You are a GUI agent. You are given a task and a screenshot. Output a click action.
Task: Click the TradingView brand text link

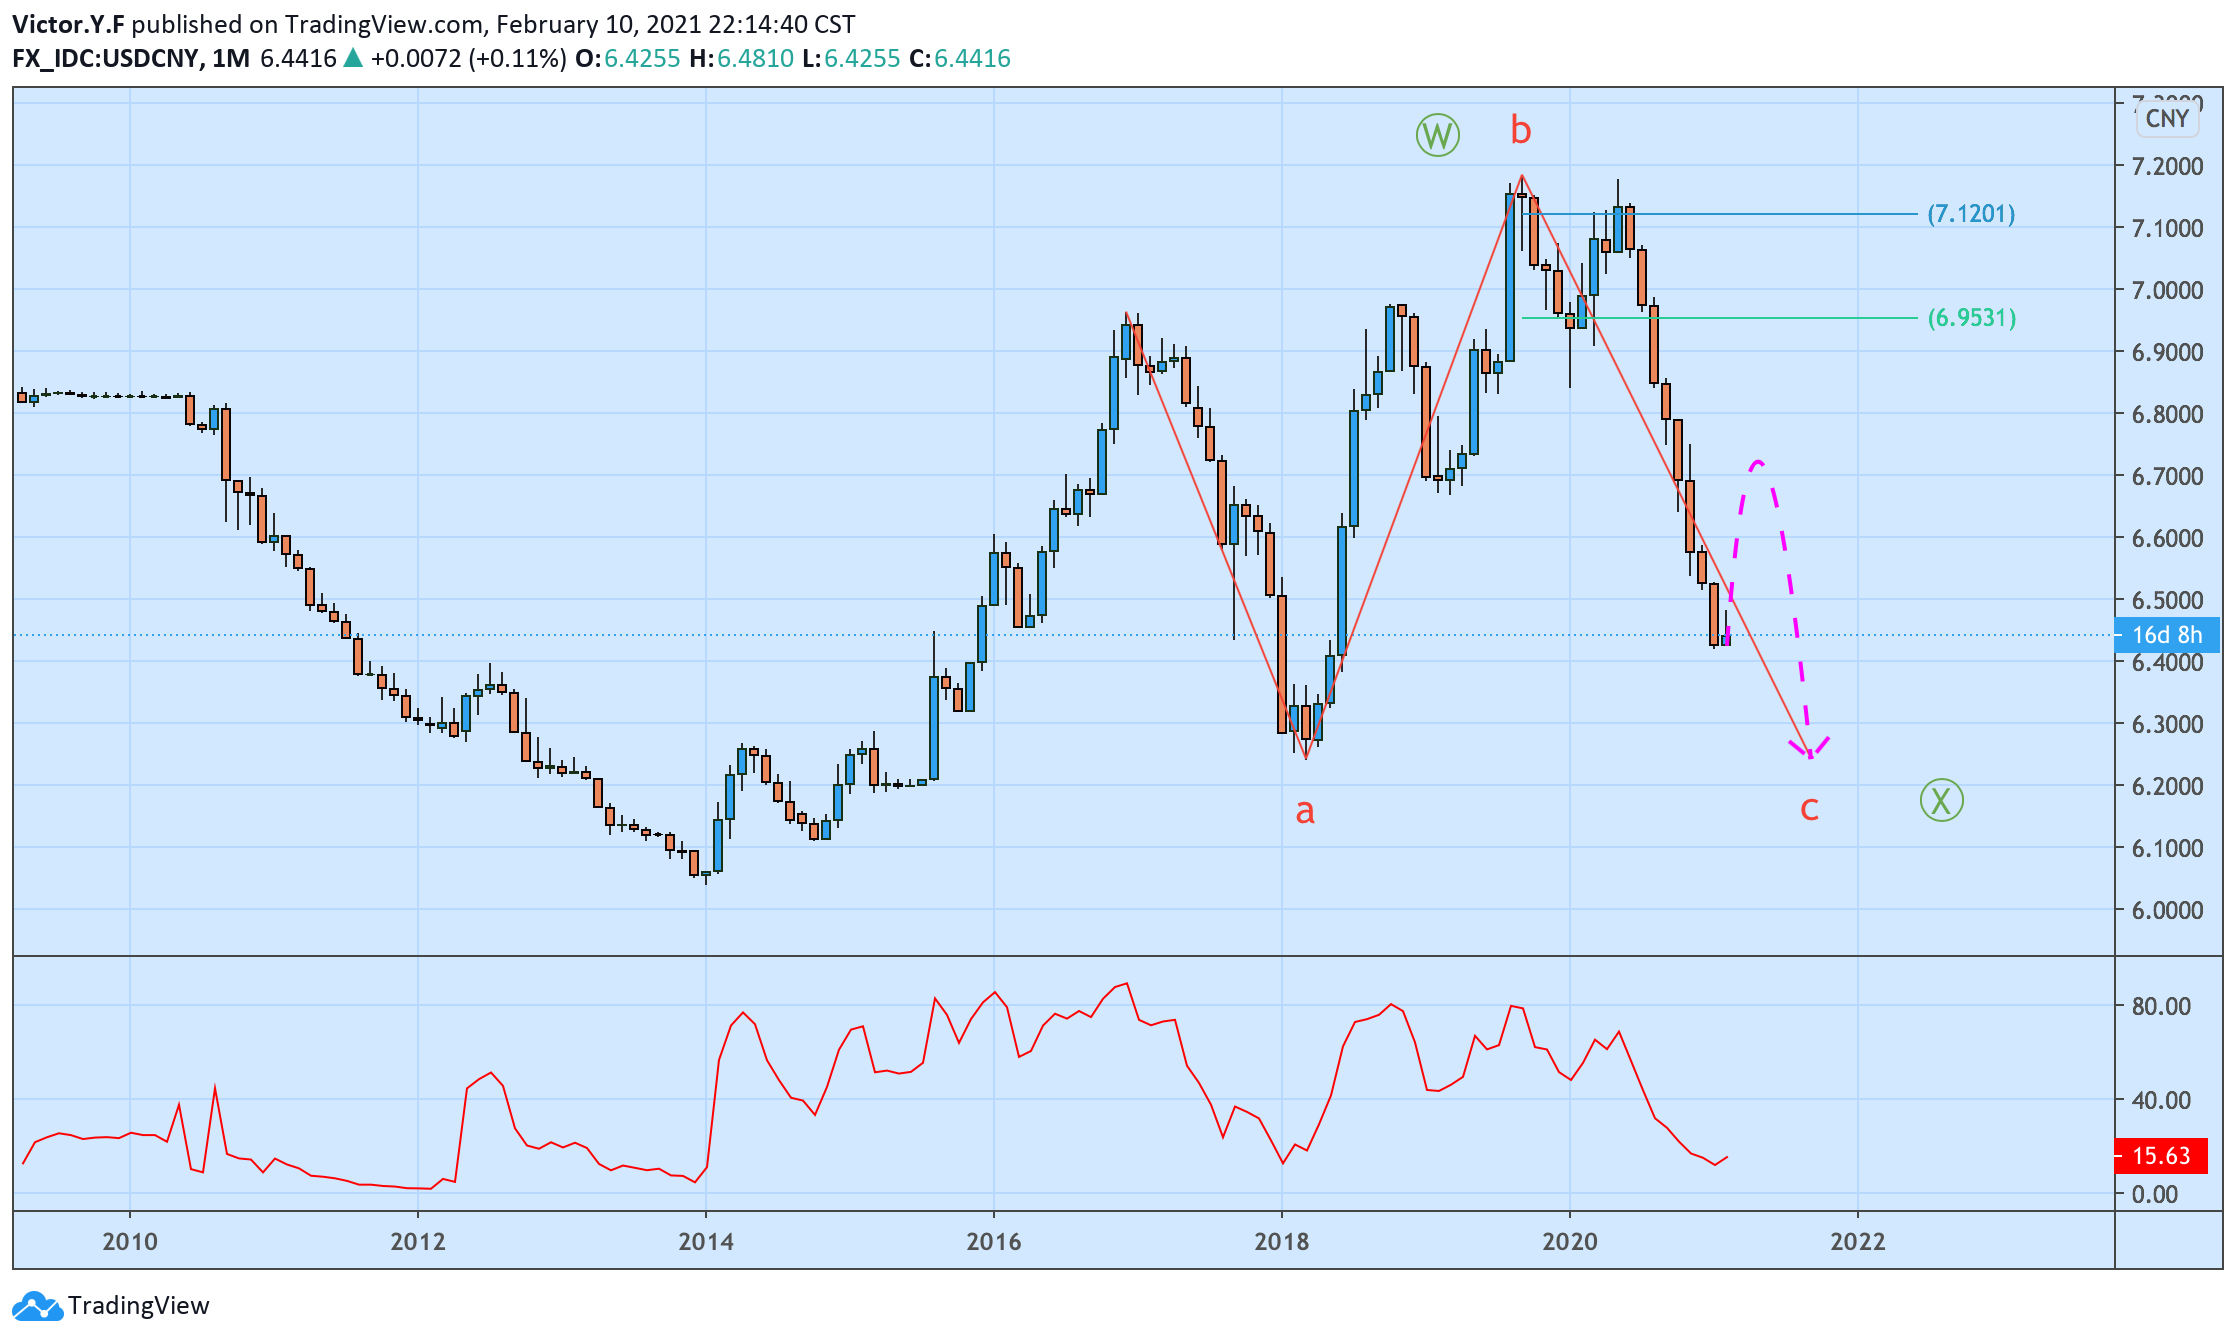(139, 1305)
